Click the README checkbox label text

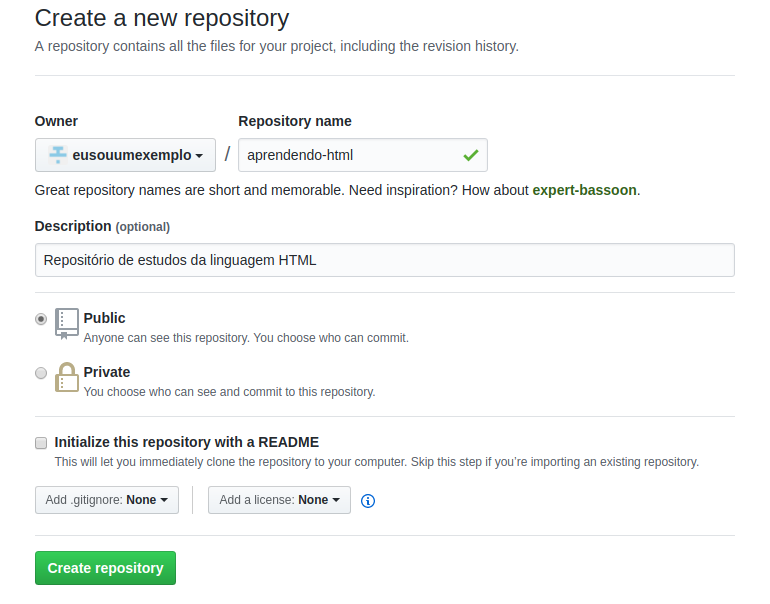(x=187, y=442)
